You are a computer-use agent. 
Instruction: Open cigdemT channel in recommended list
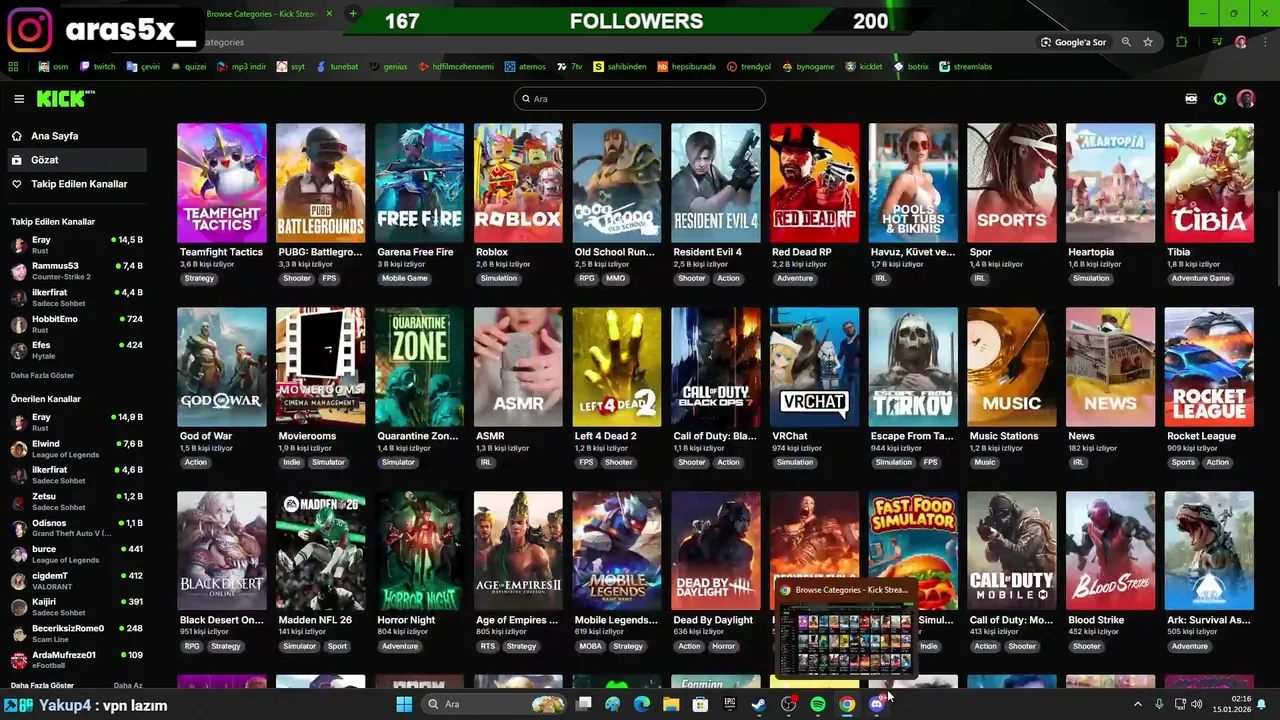[x=77, y=581]
